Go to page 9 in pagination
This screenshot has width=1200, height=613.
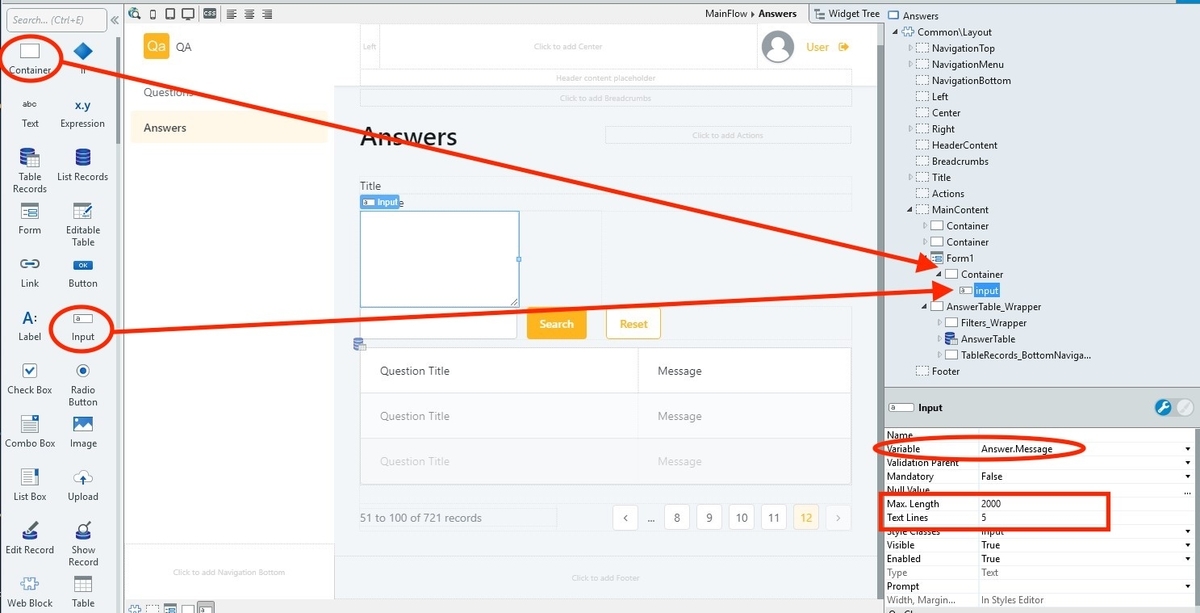tap(709, 517)
